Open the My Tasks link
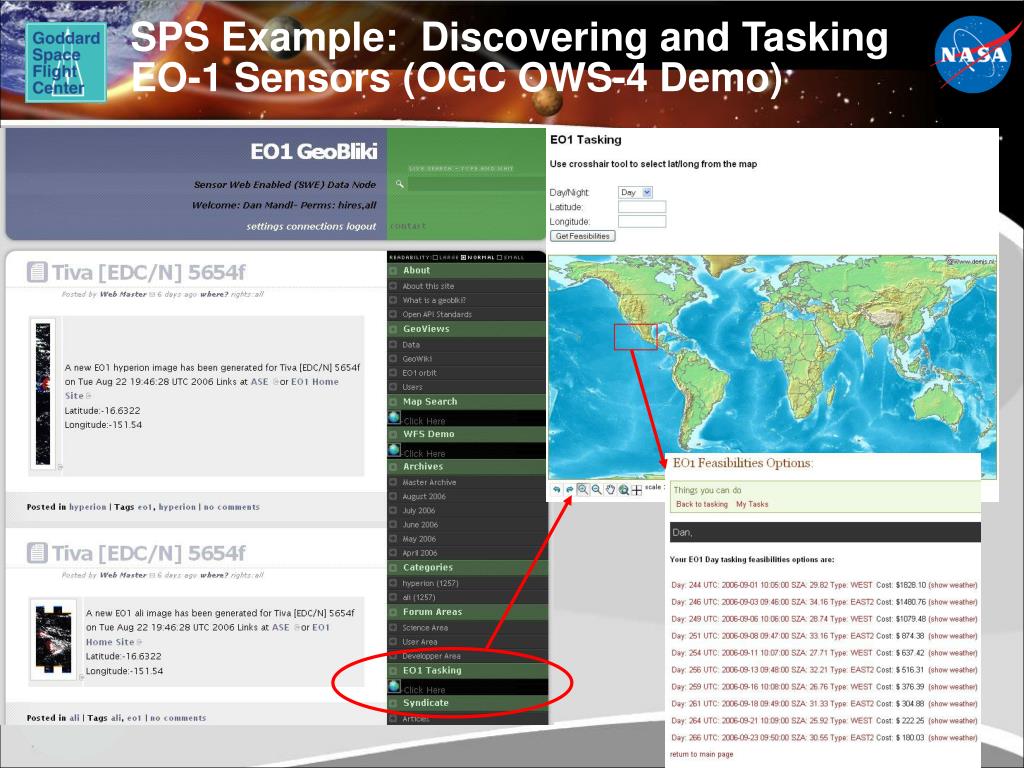This screenshot has width=1024, height=768. click(752, 504)
